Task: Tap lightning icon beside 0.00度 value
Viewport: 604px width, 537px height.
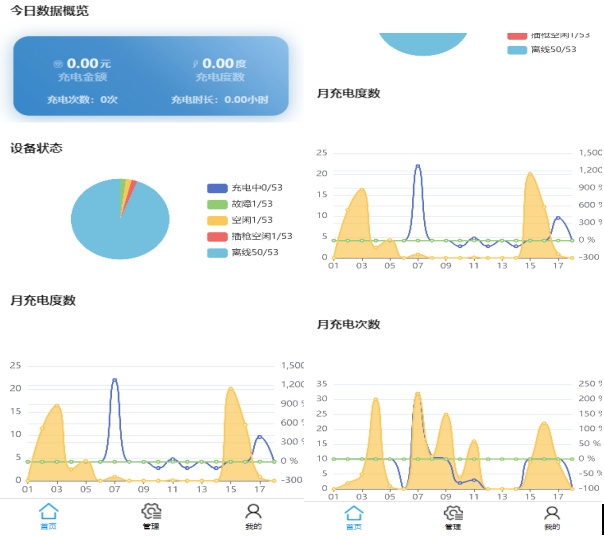Action: pyautogui.click(x=196, y=64)
